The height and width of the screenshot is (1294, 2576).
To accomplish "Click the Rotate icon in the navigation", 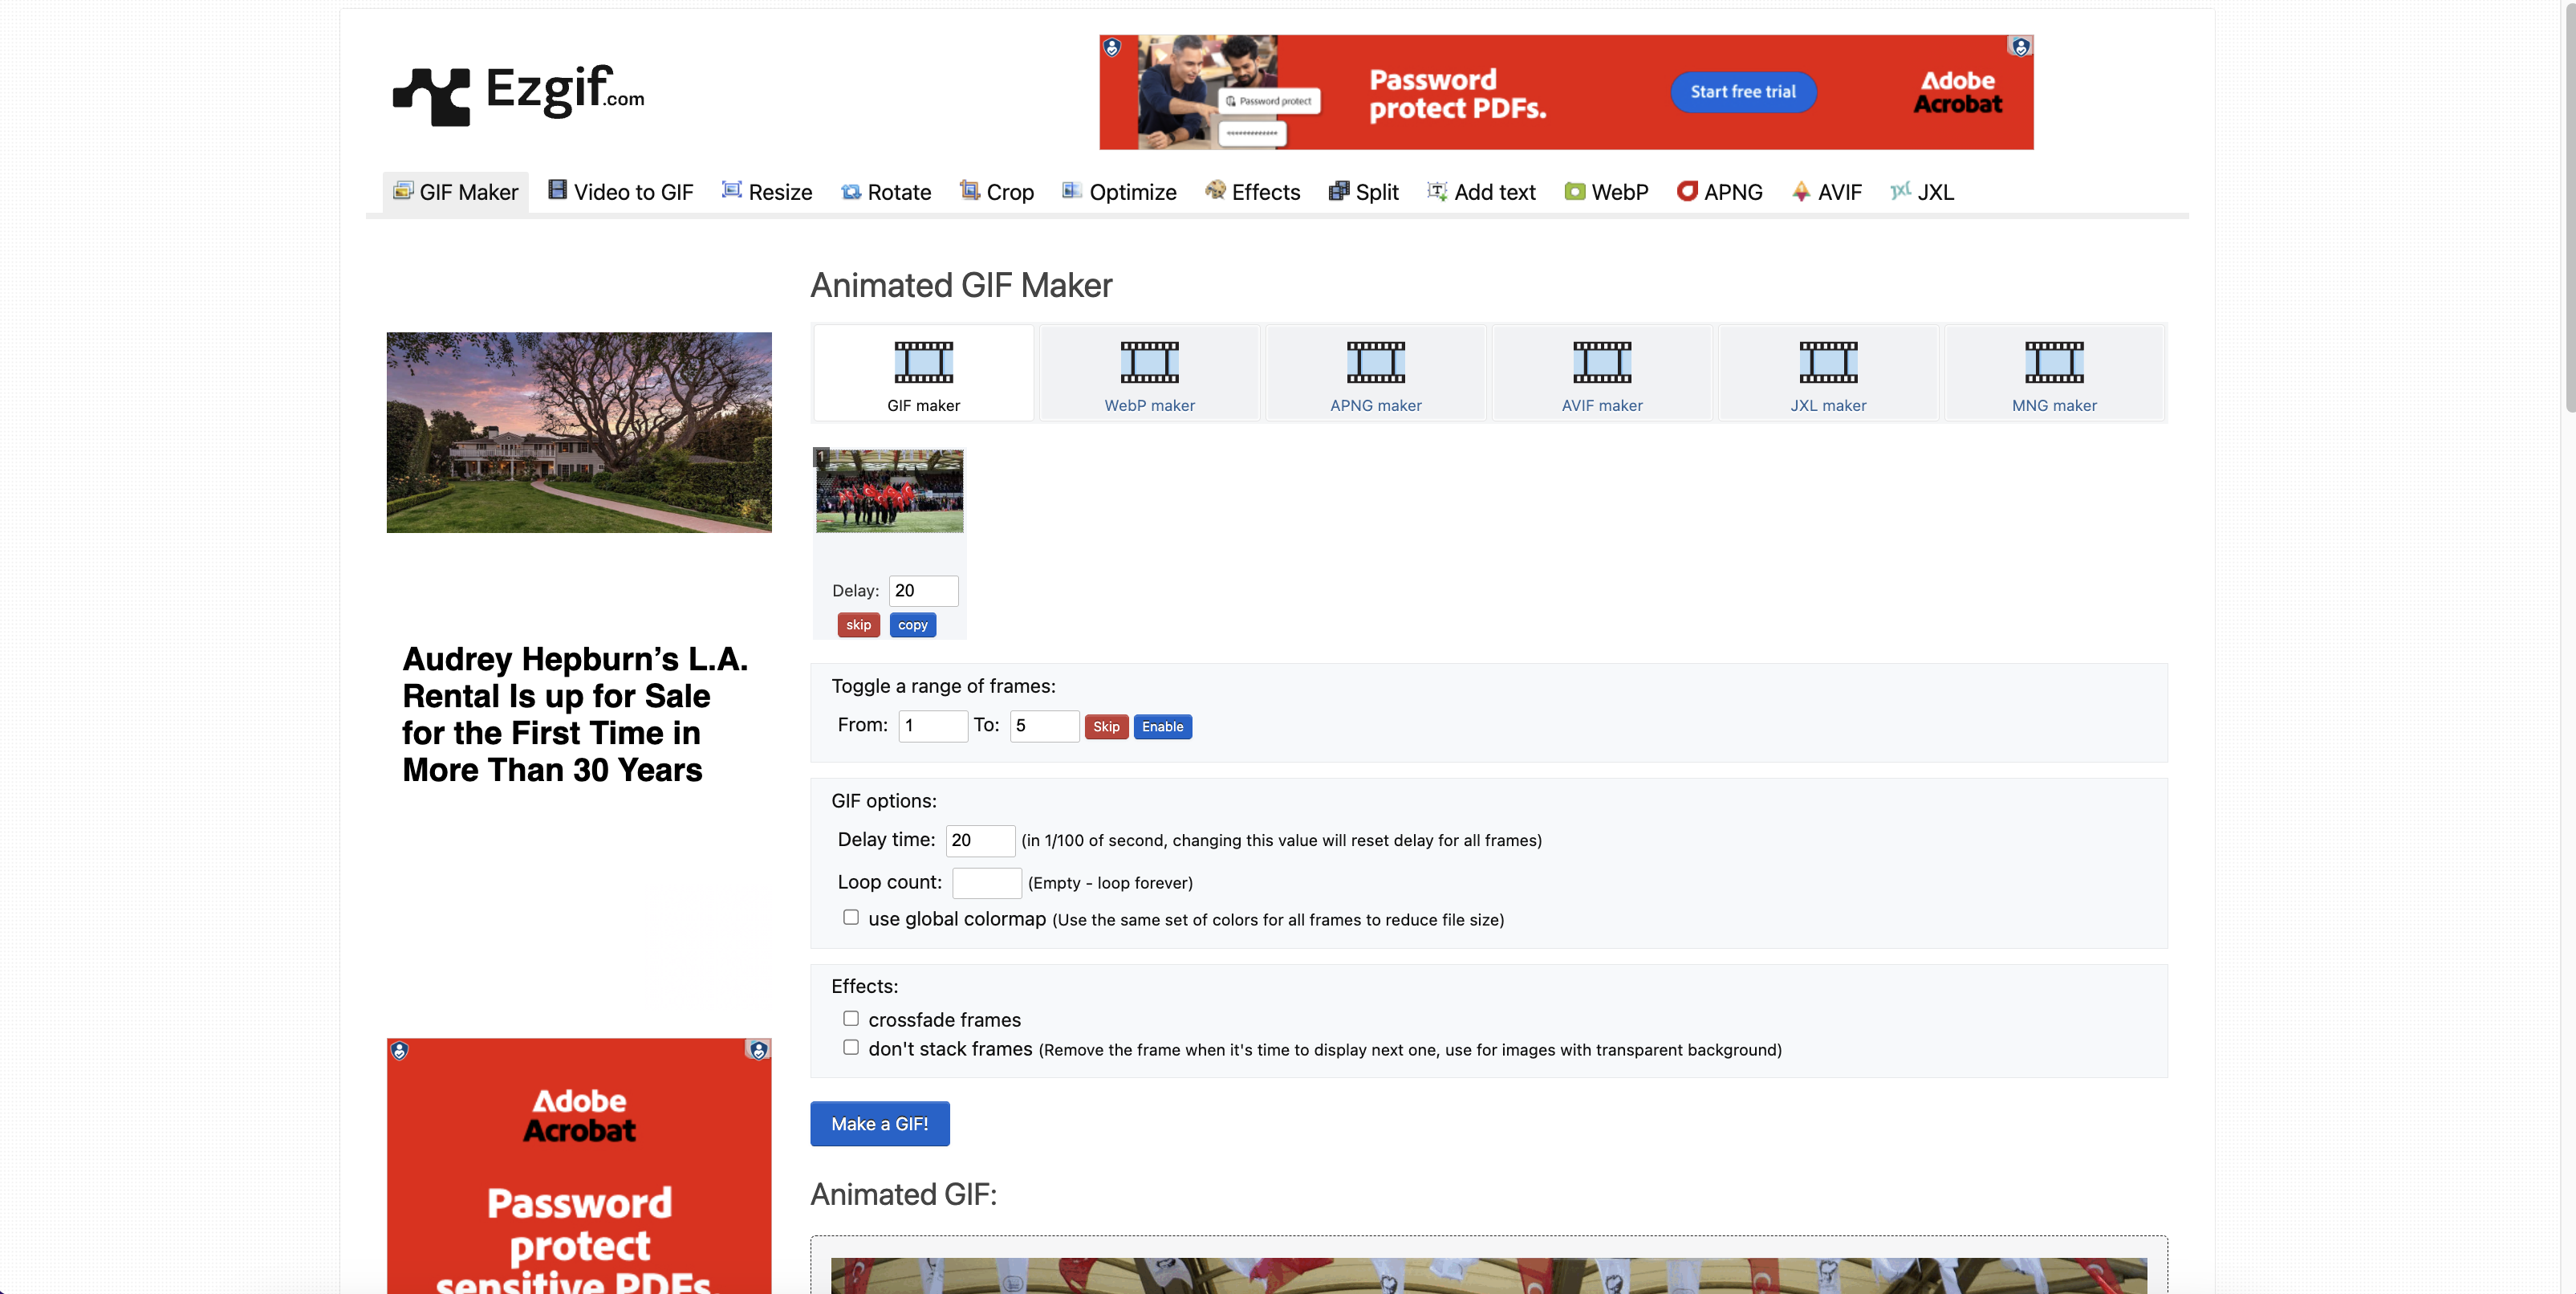I will [x=851, y=191].
